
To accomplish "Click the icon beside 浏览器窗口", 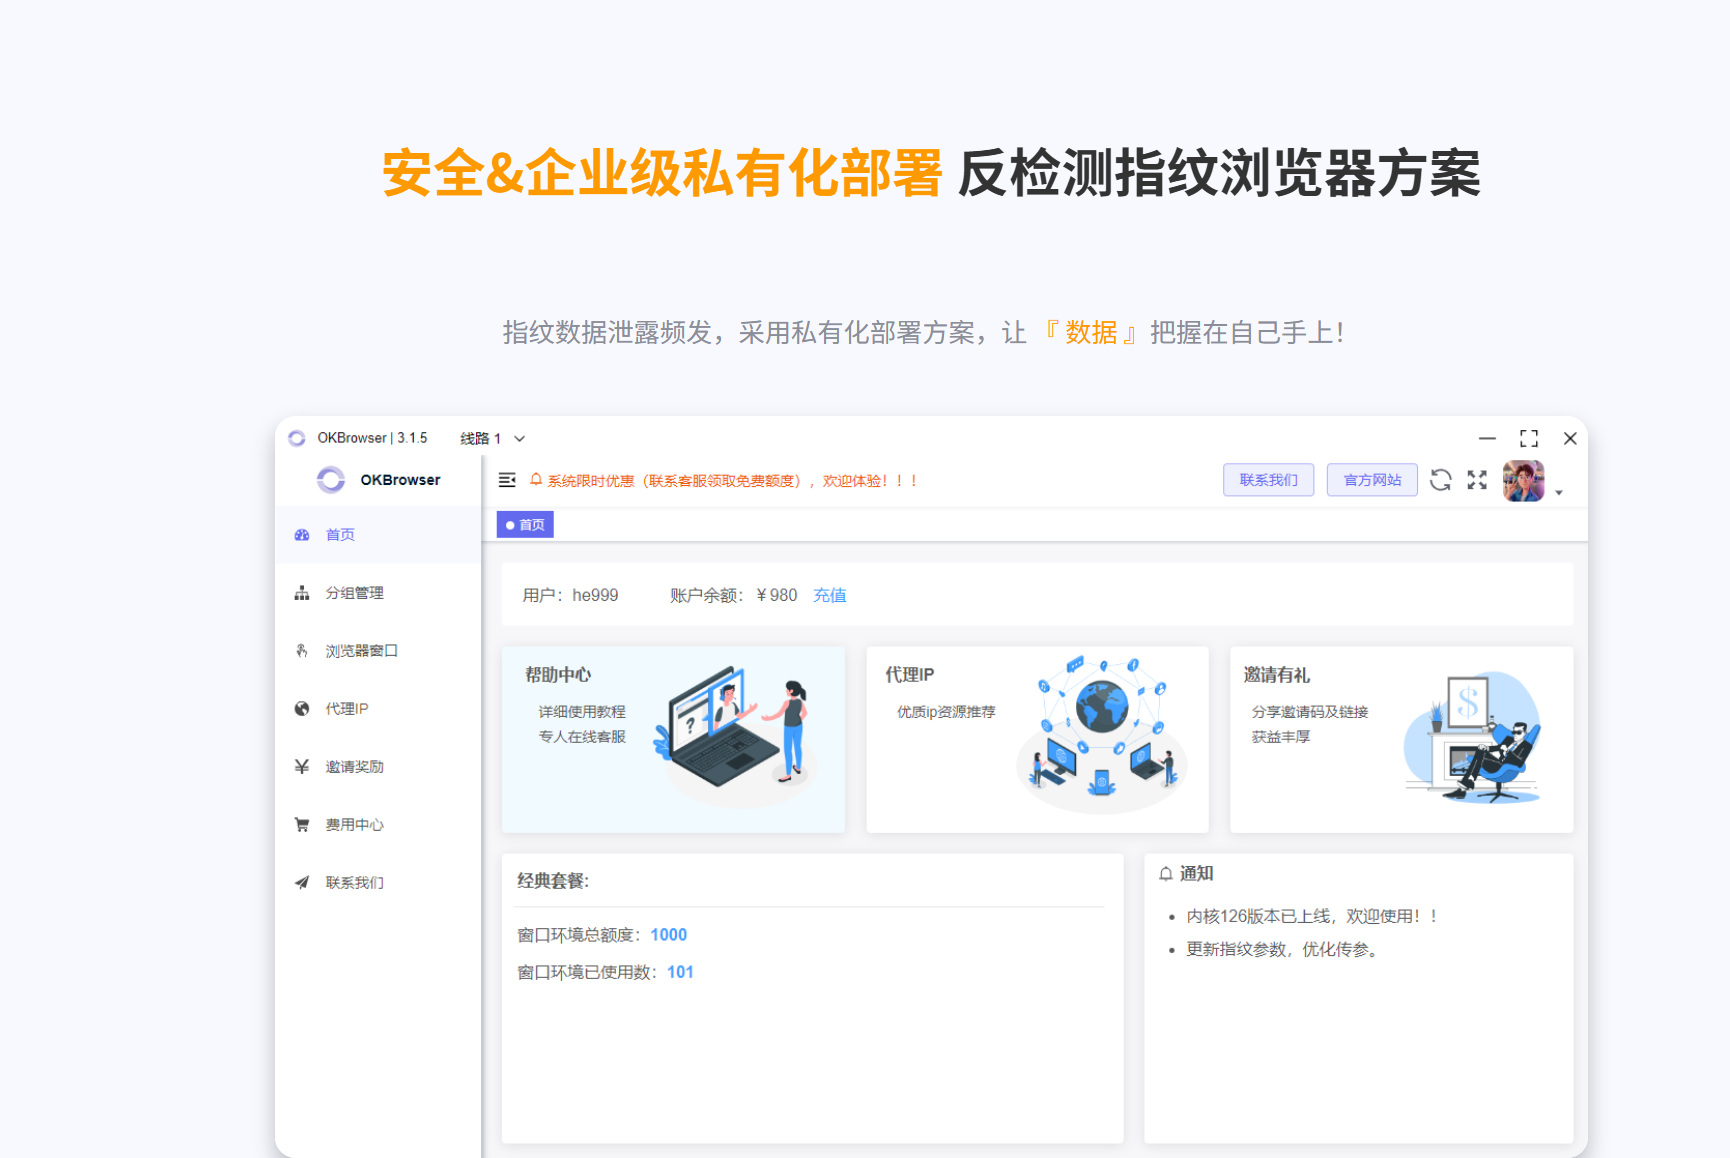I will click(302, 651).
